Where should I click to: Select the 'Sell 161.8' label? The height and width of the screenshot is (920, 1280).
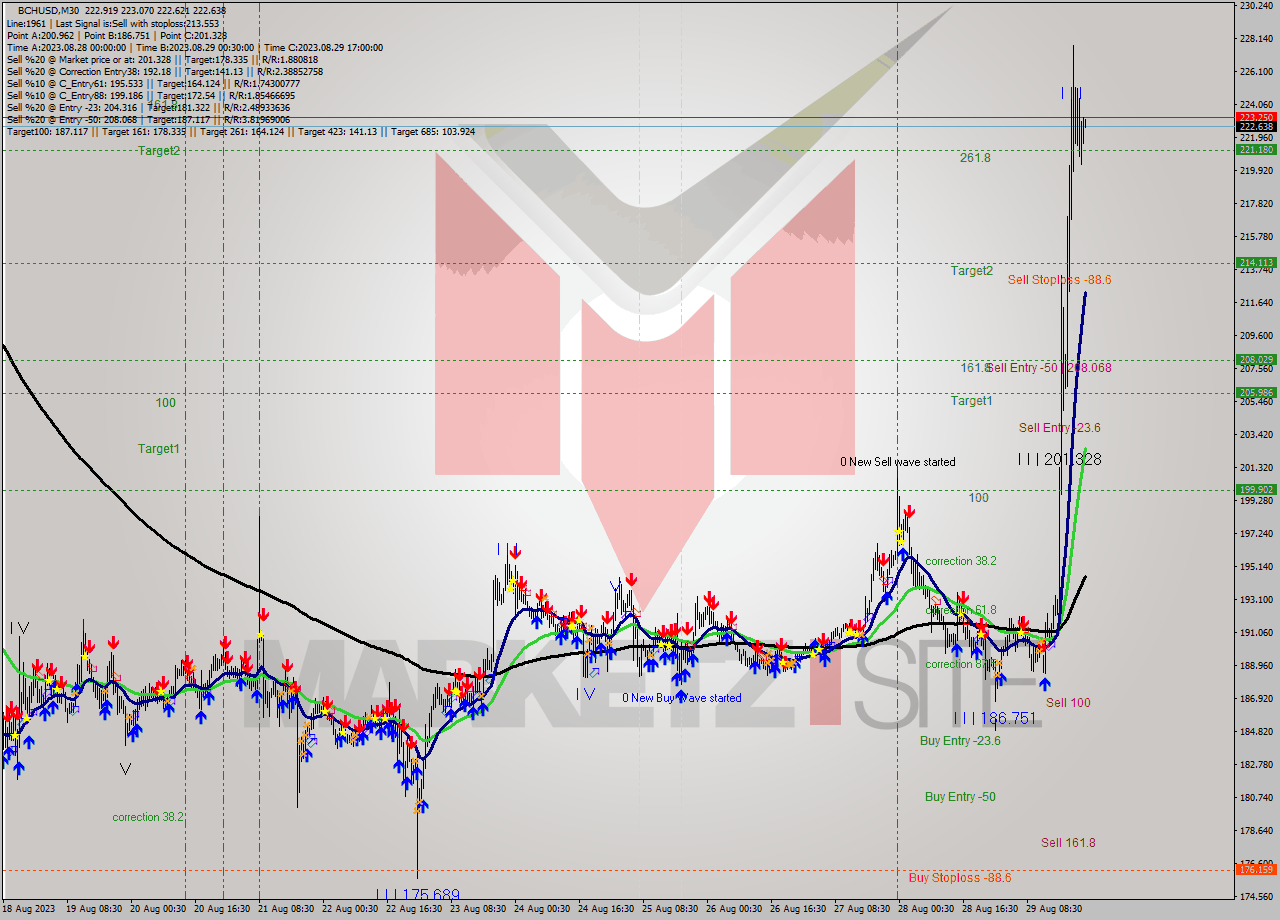pos(1068,843)
